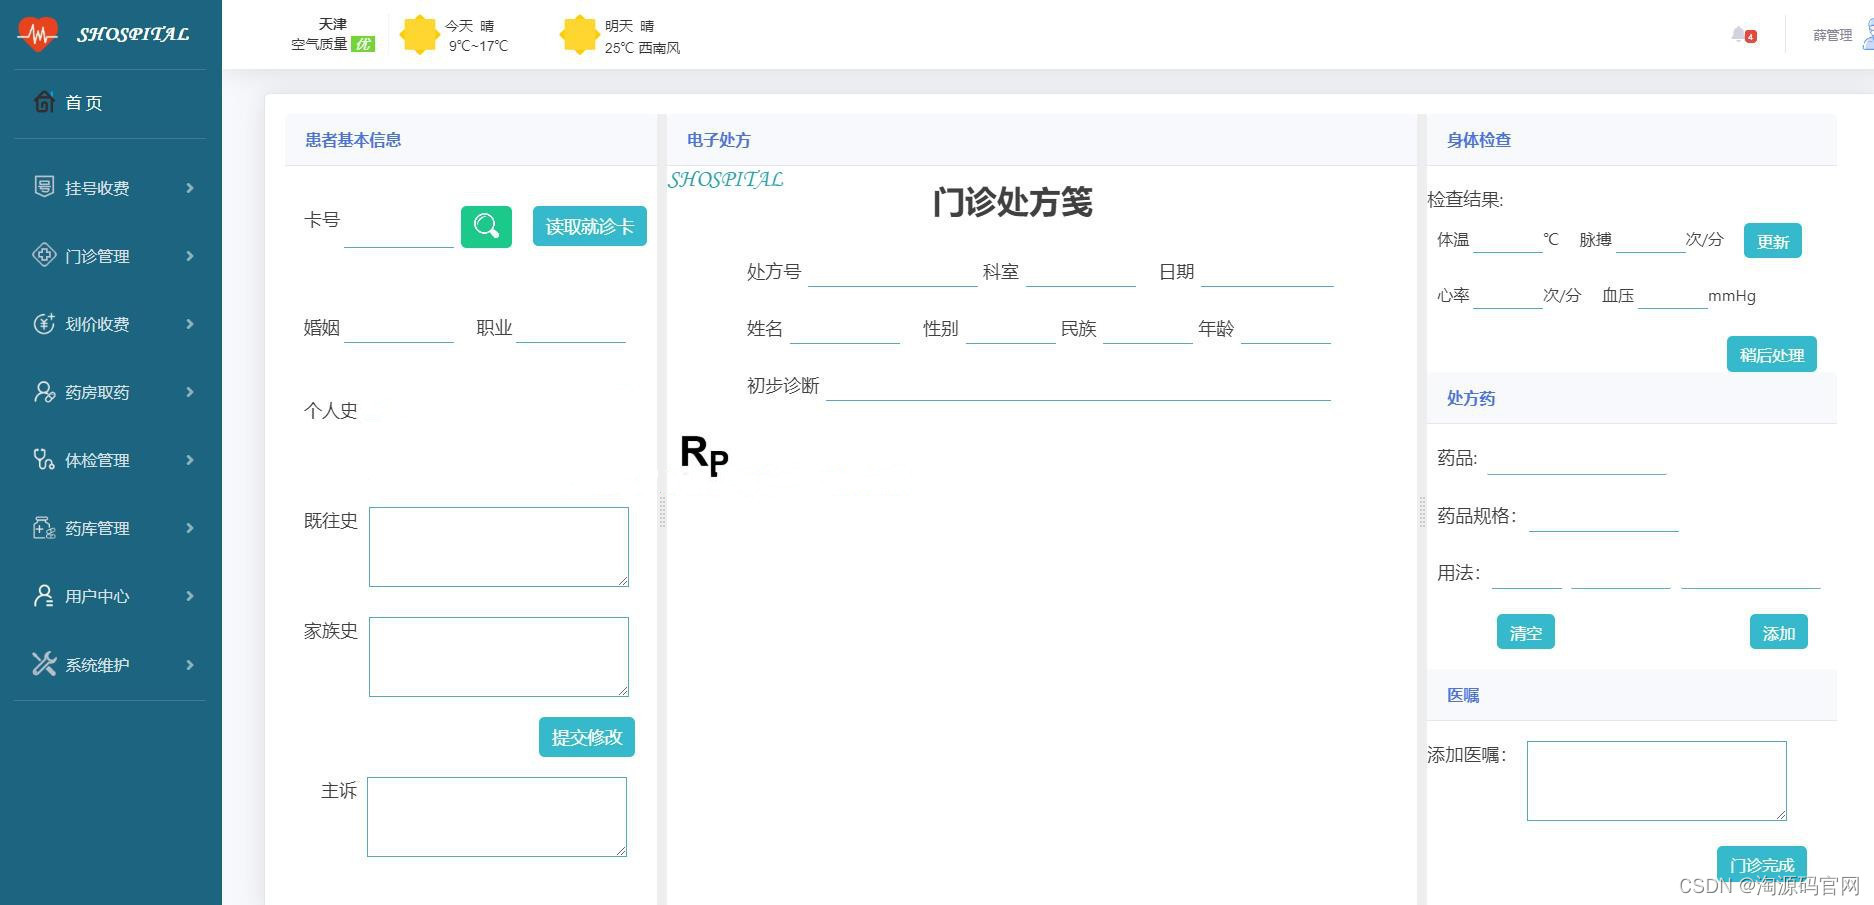
Task: Focus the 处方号 input field
Action: [893, 272]
